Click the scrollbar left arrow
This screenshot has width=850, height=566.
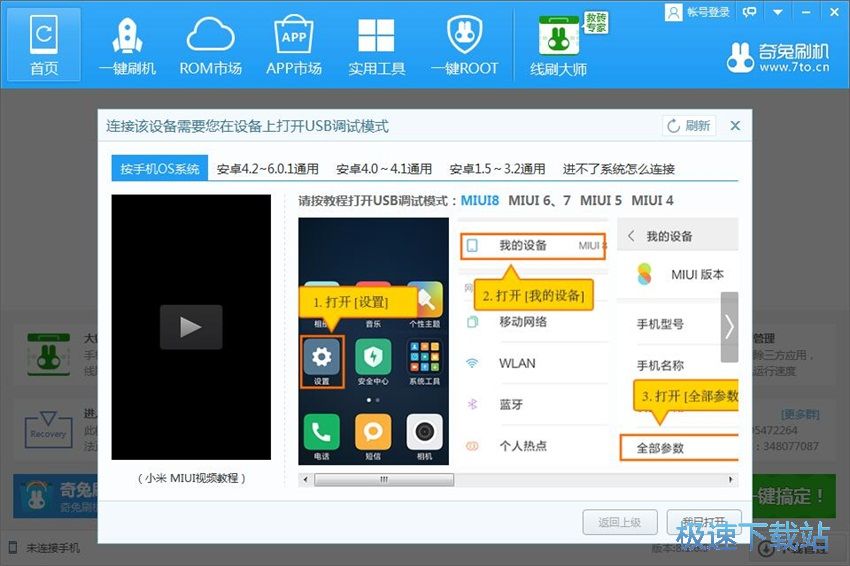point(306,479)
